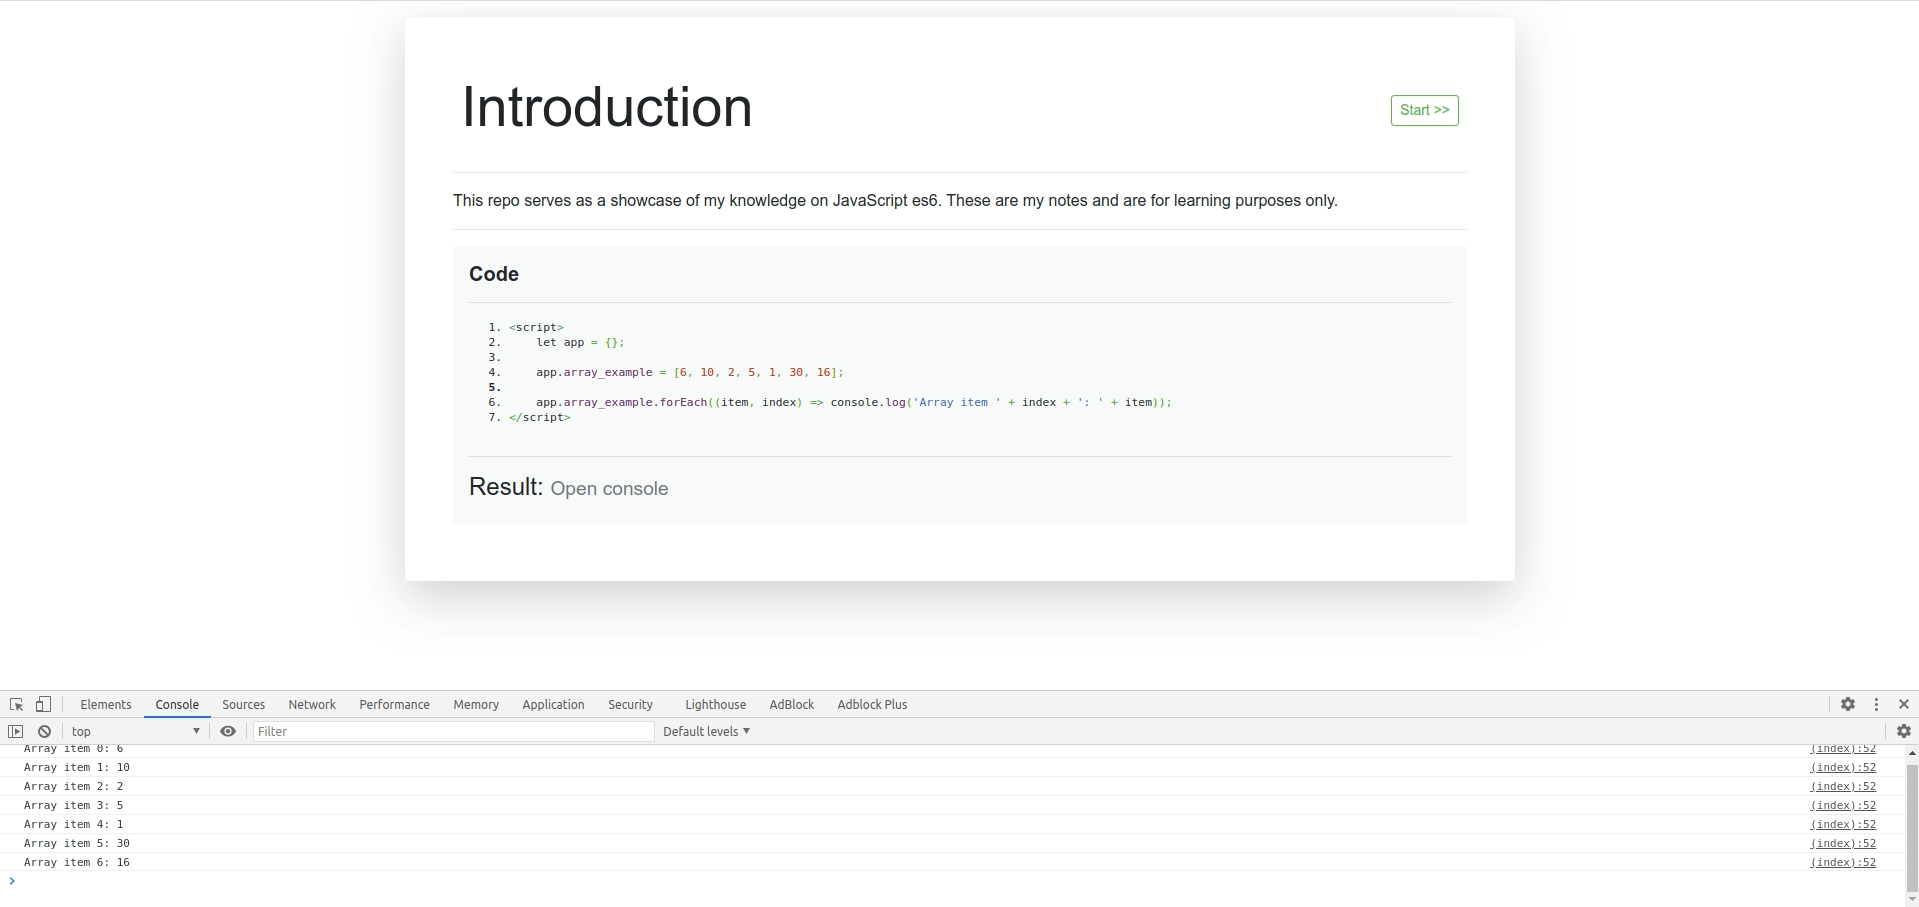Select console log 'Array item 2: 2'

pos(74,787)
